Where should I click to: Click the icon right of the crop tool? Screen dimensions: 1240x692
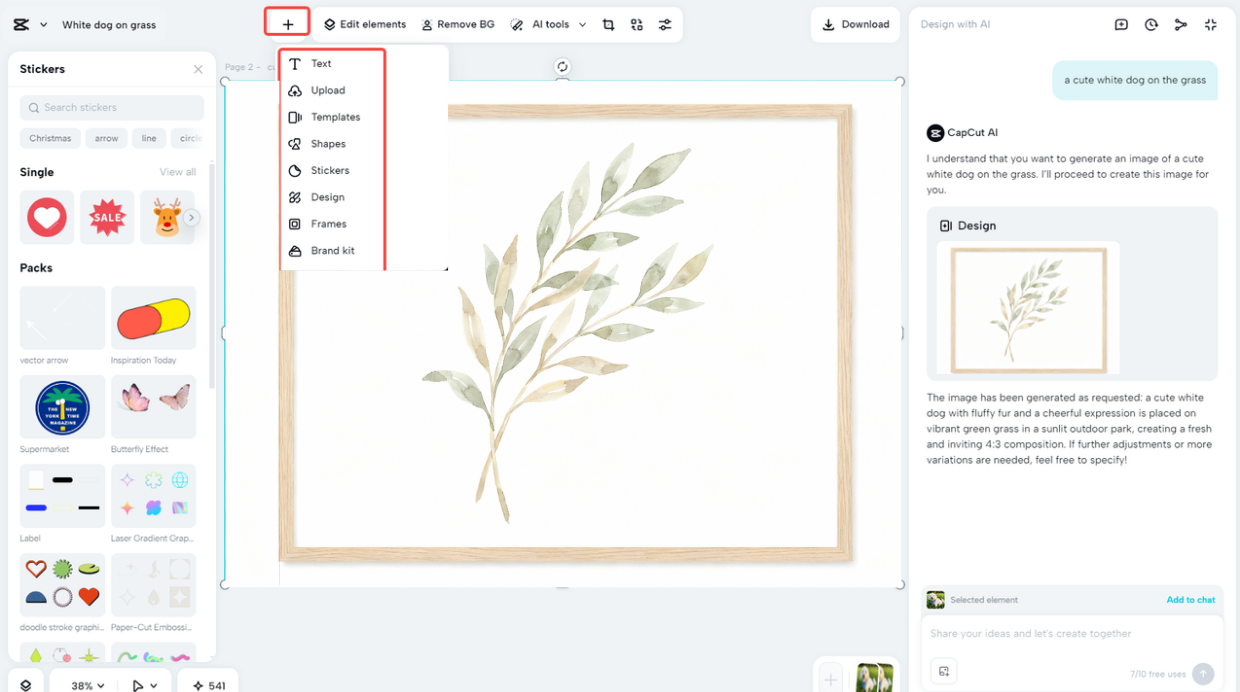[x=637, y=24]
